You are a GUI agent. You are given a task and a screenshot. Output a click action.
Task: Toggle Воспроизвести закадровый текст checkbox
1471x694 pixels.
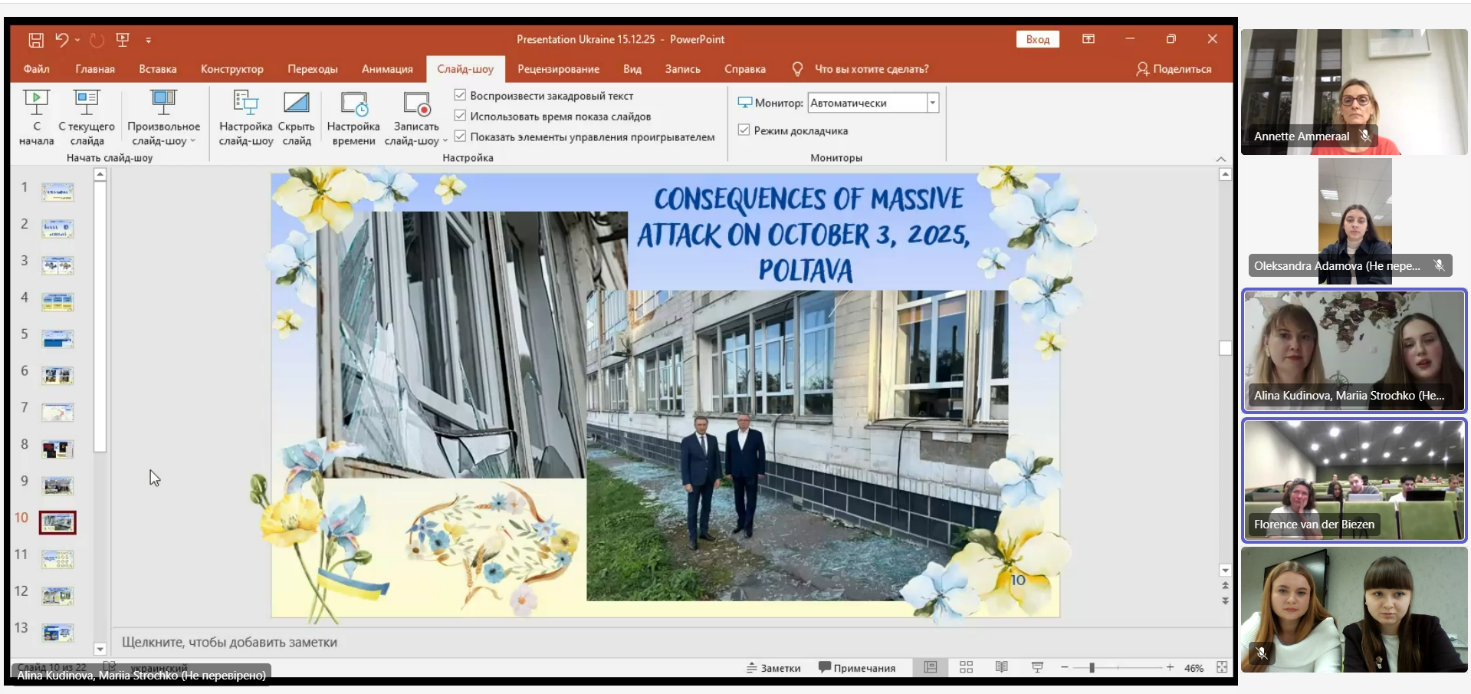click(x=460, y=96)
